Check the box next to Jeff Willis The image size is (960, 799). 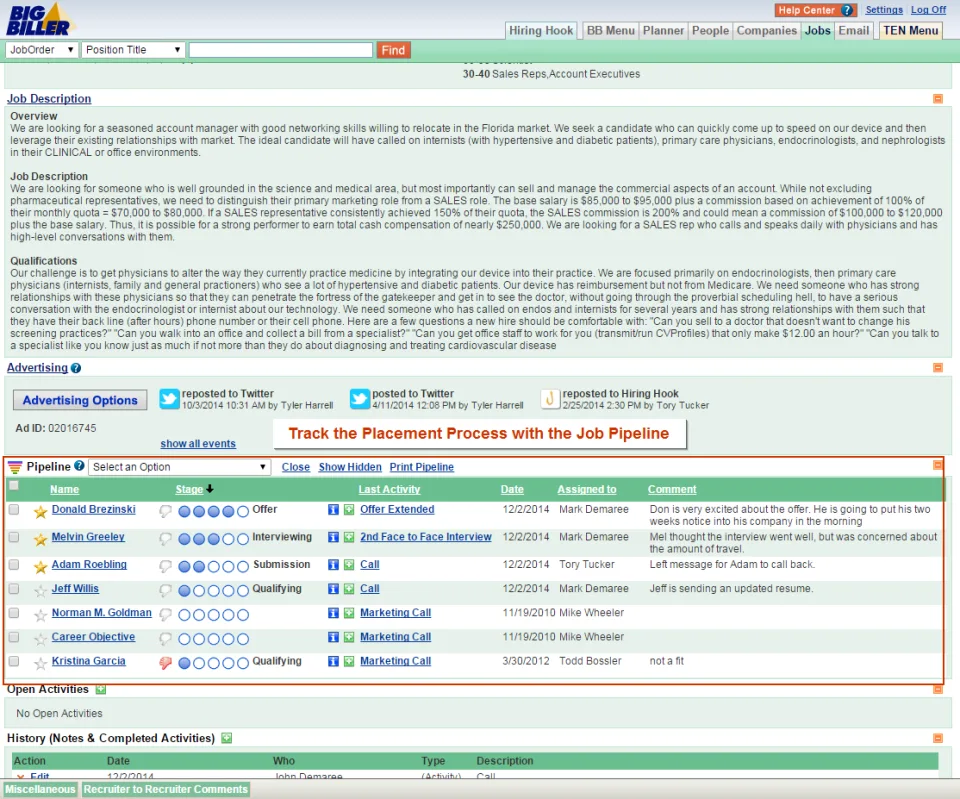(x=14, y=589)
